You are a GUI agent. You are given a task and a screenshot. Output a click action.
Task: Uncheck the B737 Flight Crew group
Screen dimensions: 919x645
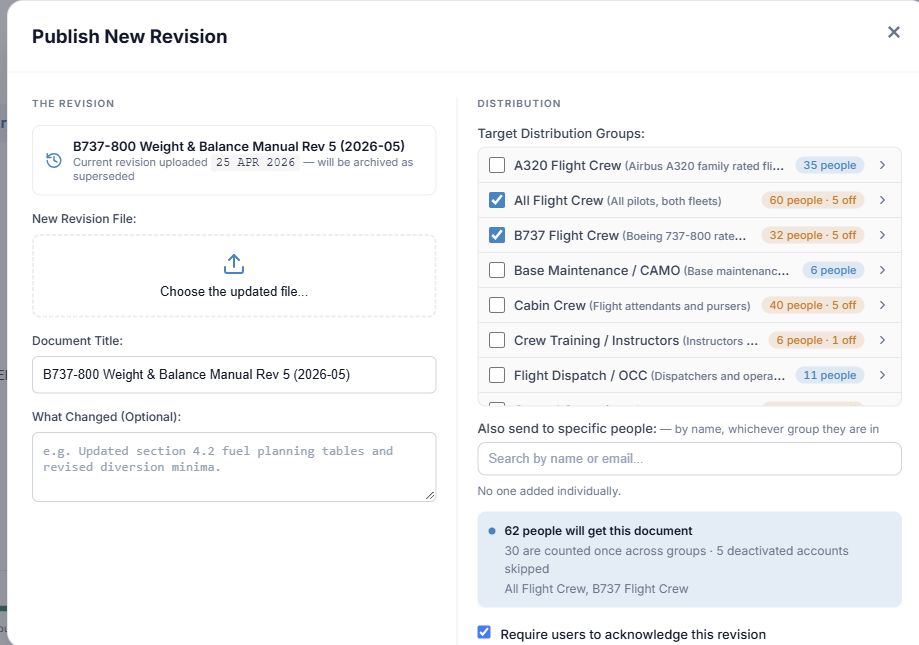(x=497, y=236)
